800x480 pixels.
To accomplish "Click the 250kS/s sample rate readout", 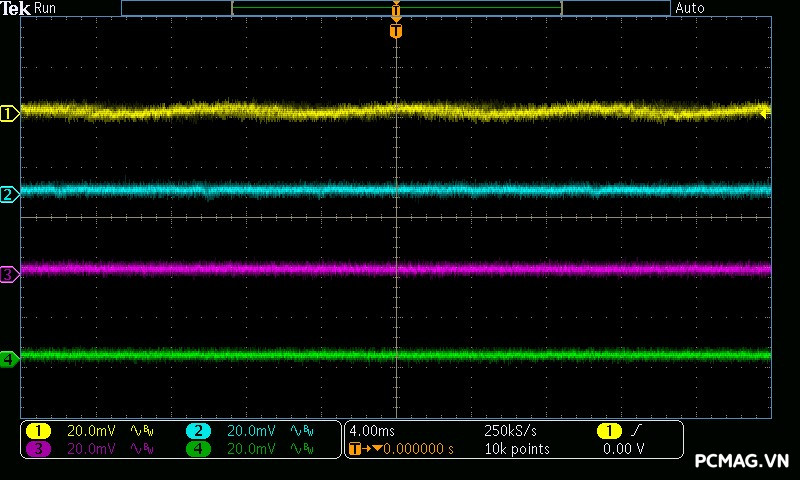I will (x=510, y=431).
